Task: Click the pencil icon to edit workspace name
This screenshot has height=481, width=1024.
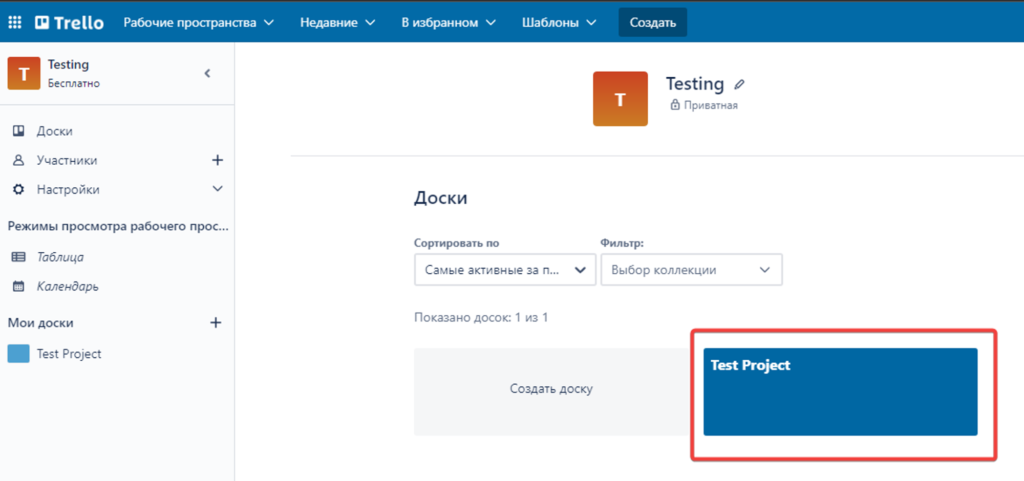Action: point(740,84)
